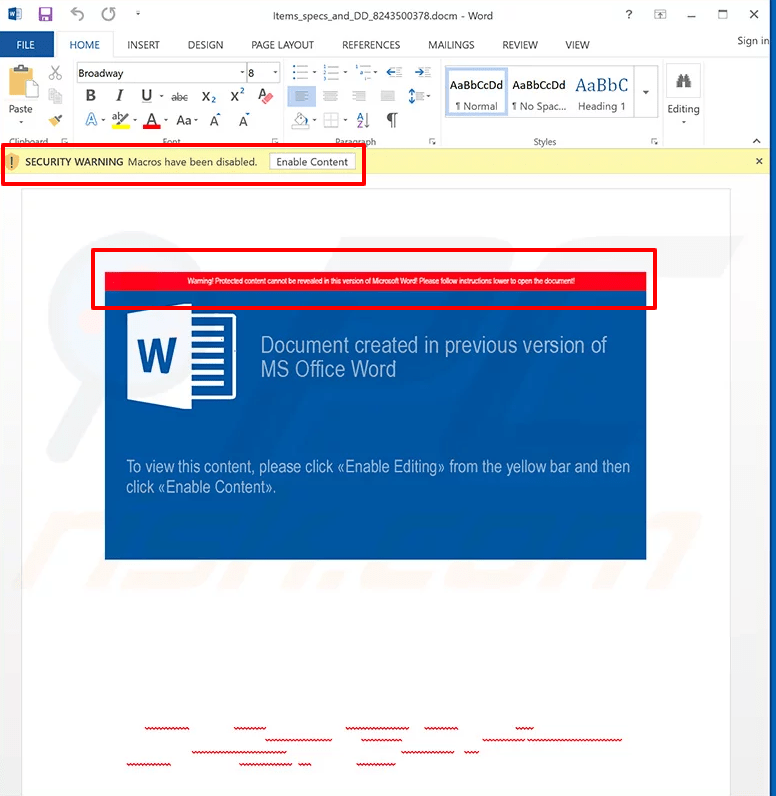Toggle justify alignment
776x796 pixels.
tap(388, 96)
